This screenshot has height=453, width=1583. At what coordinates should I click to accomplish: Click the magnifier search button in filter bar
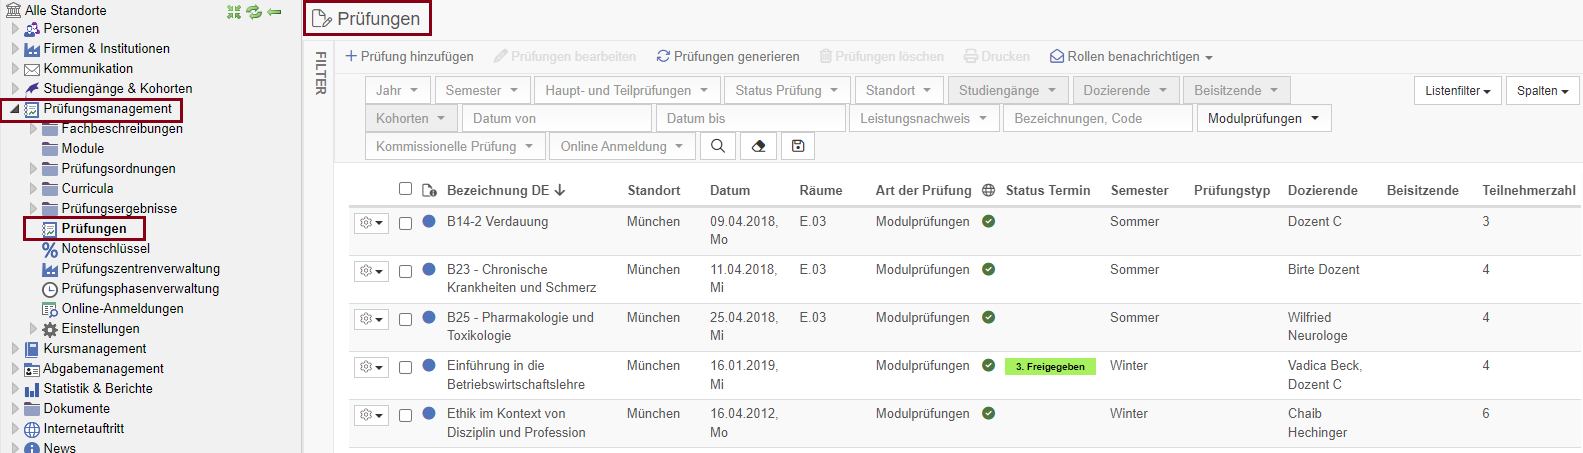click(718, 146)
